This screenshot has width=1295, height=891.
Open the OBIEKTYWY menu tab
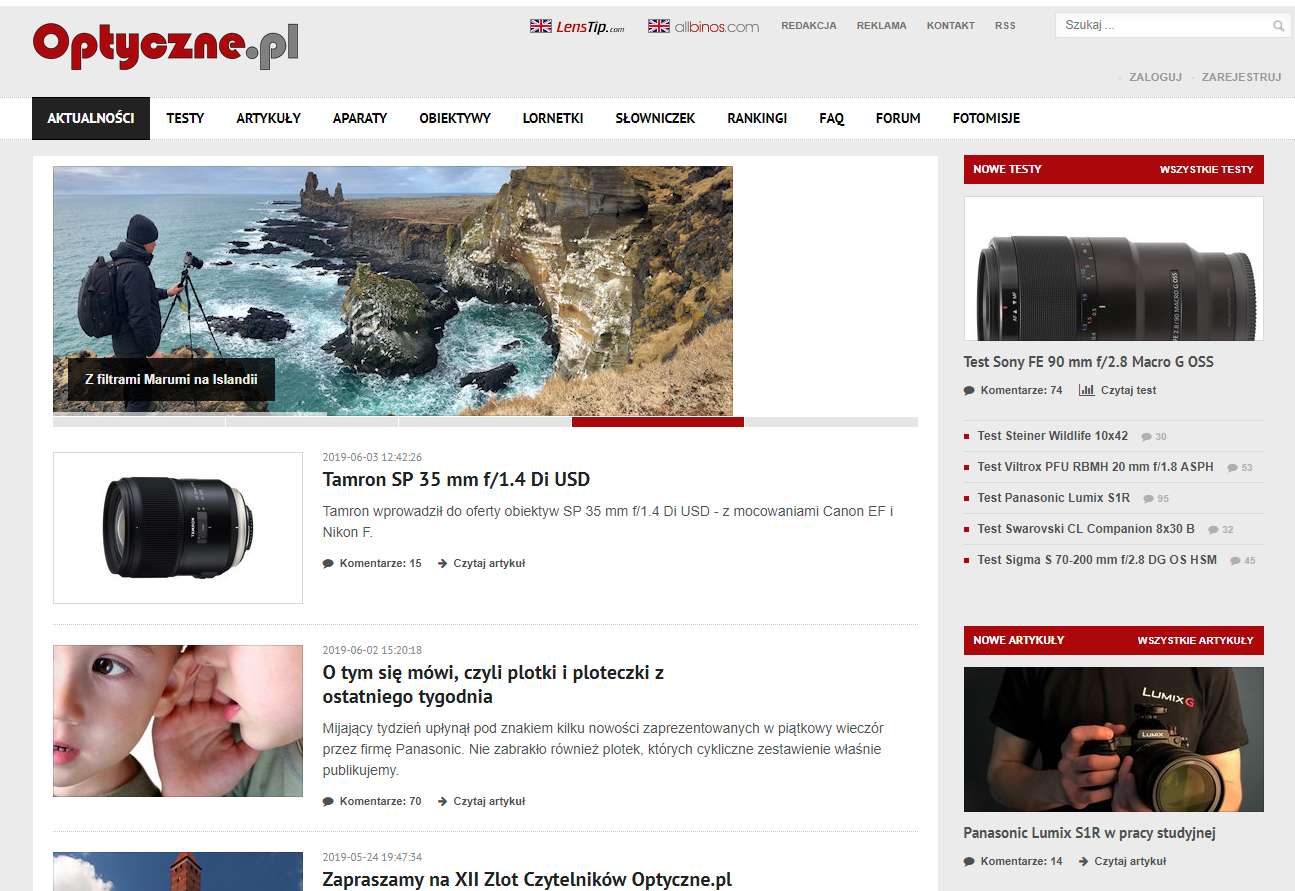click(x=455, y=118)
